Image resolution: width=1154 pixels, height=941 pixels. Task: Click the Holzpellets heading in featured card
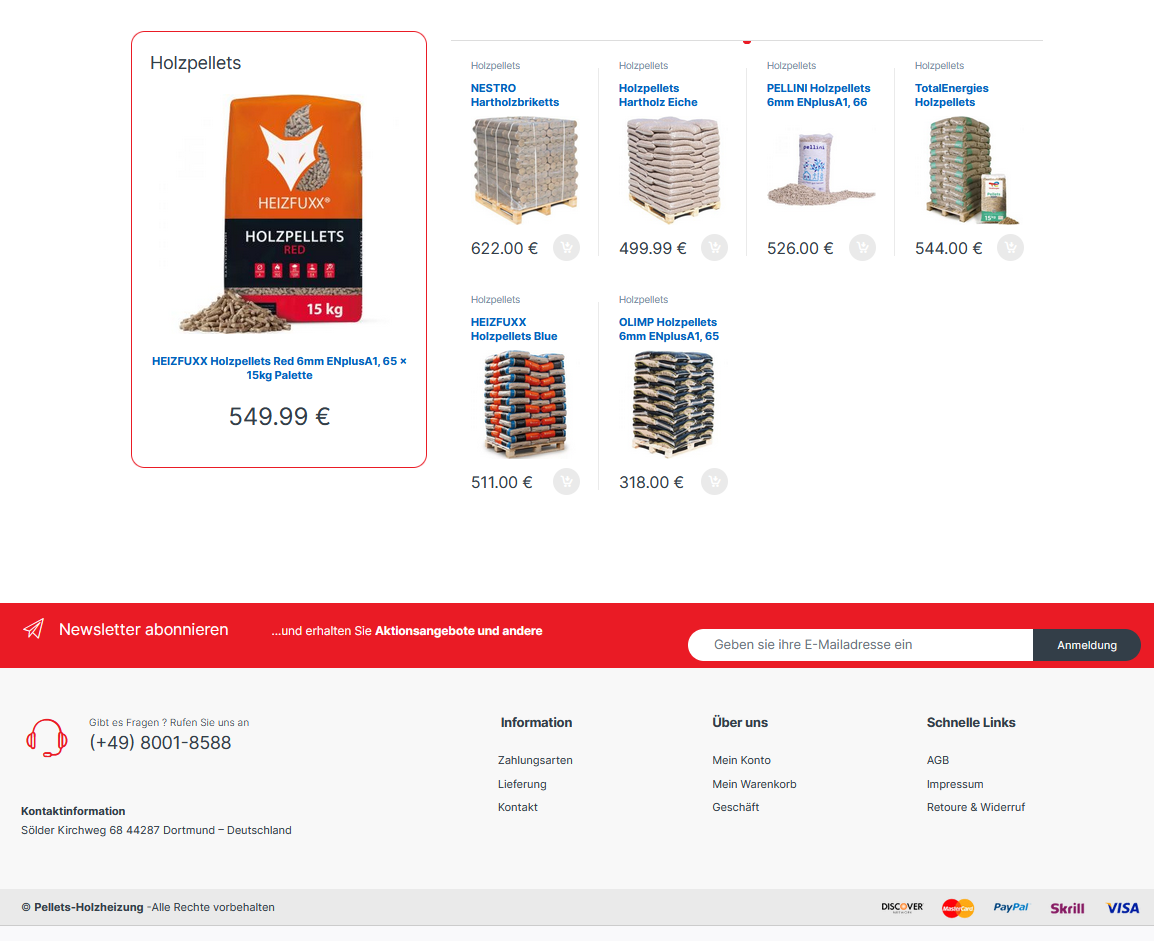click(195, 63)
